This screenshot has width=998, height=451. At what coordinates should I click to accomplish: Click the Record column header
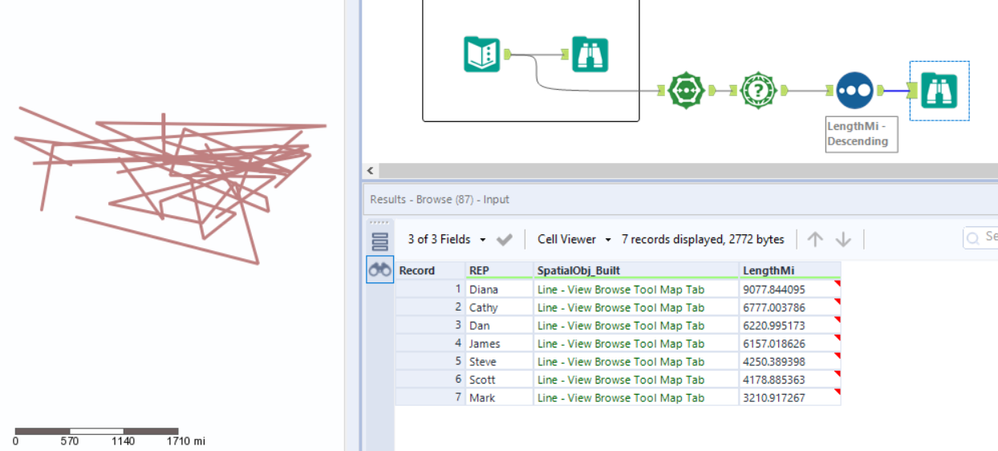[x=431, y=270]
